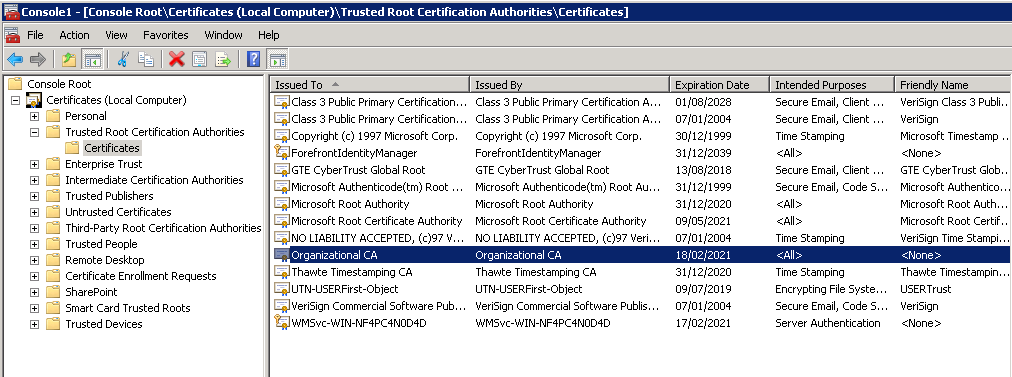Collapse Trusted Root Certification Authorities node
Viewport: 1012px width, 377px height.
click(34, 132)
